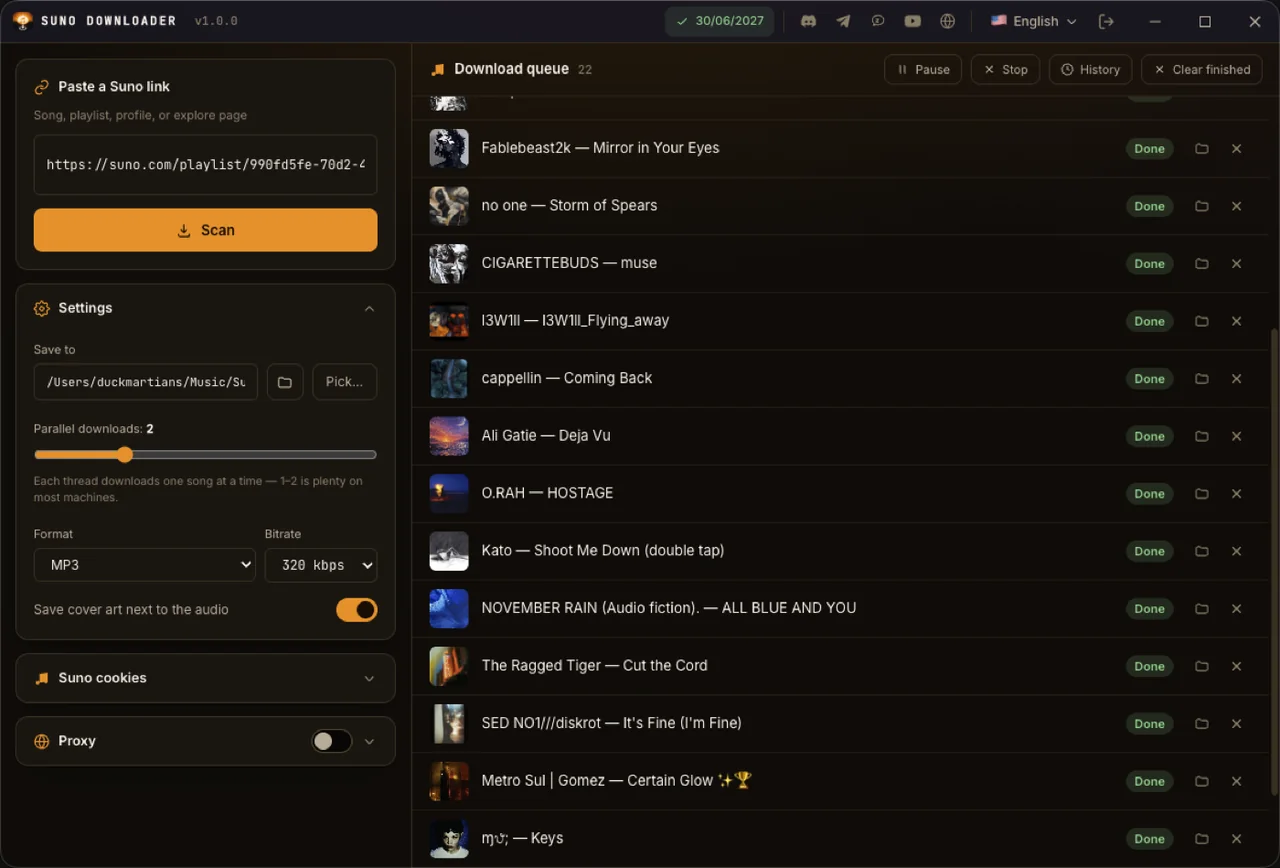Click the globe website icon

[x=948, y=21]
